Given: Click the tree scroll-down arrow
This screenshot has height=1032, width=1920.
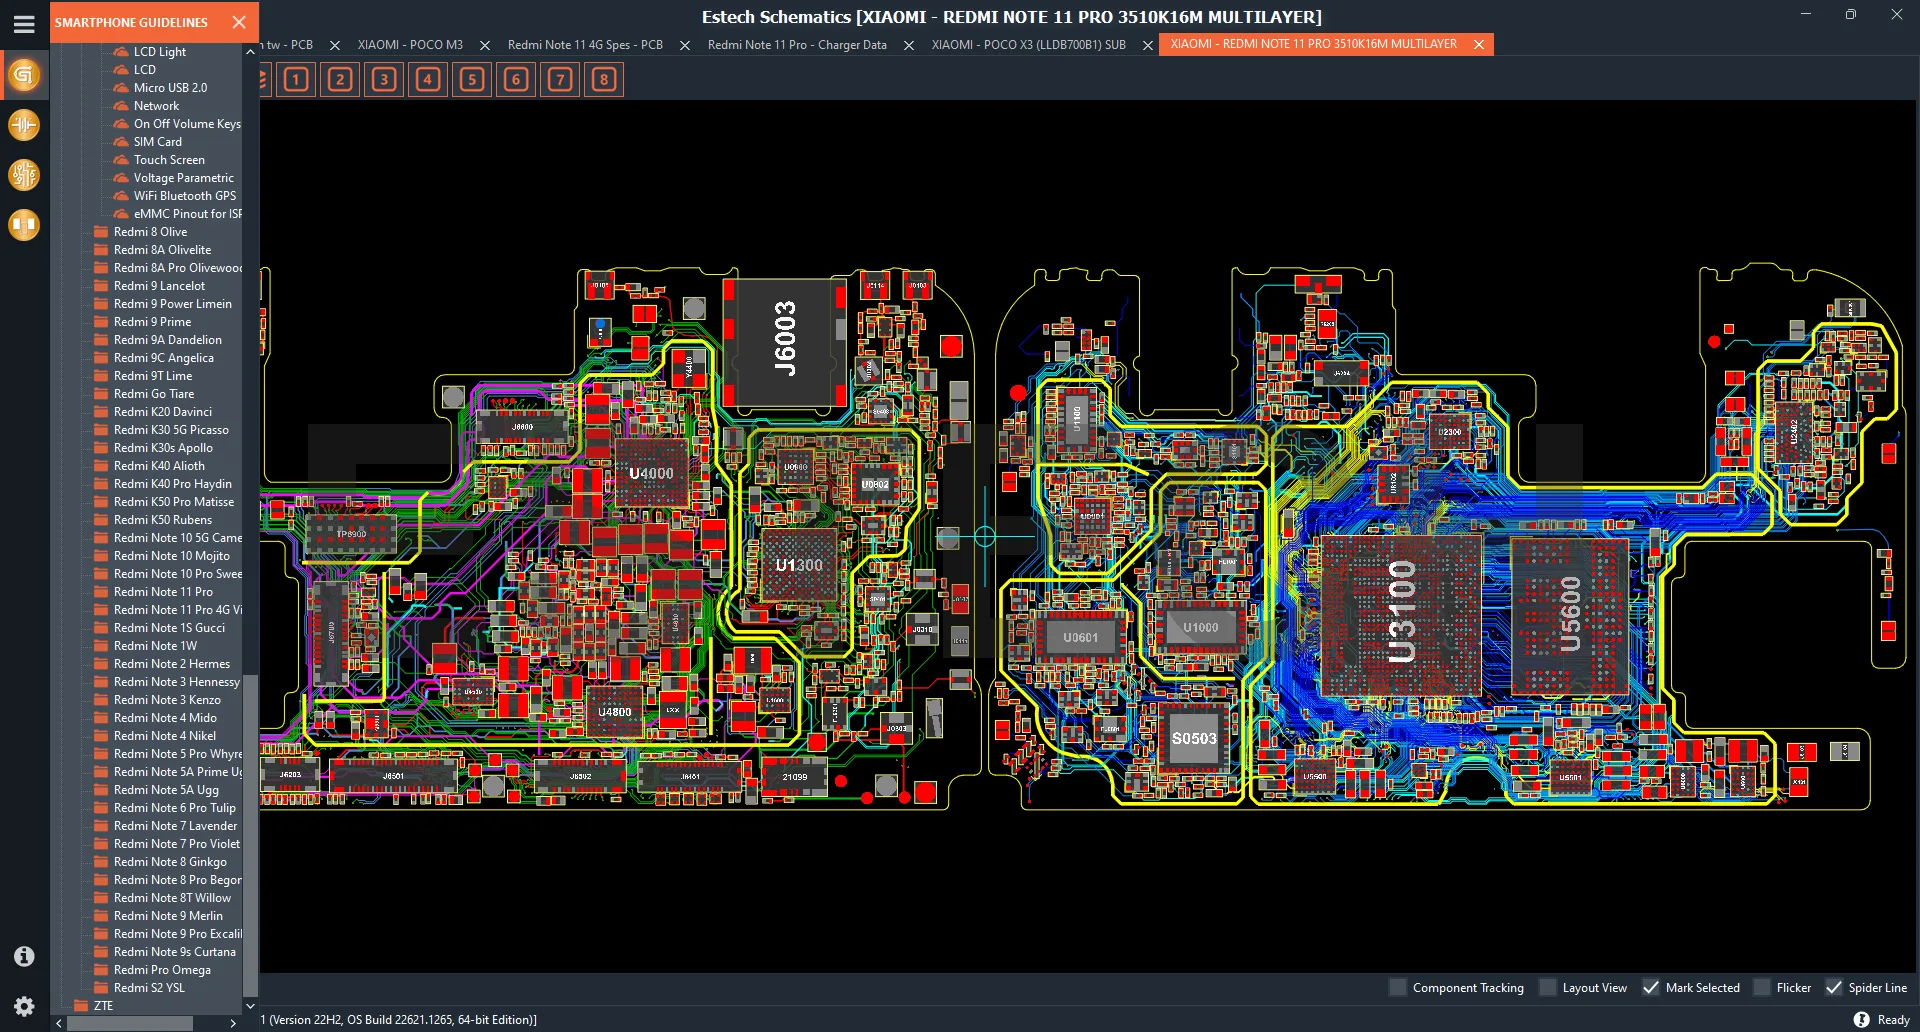Looking at the screenshot, I should click(250, 1006).
